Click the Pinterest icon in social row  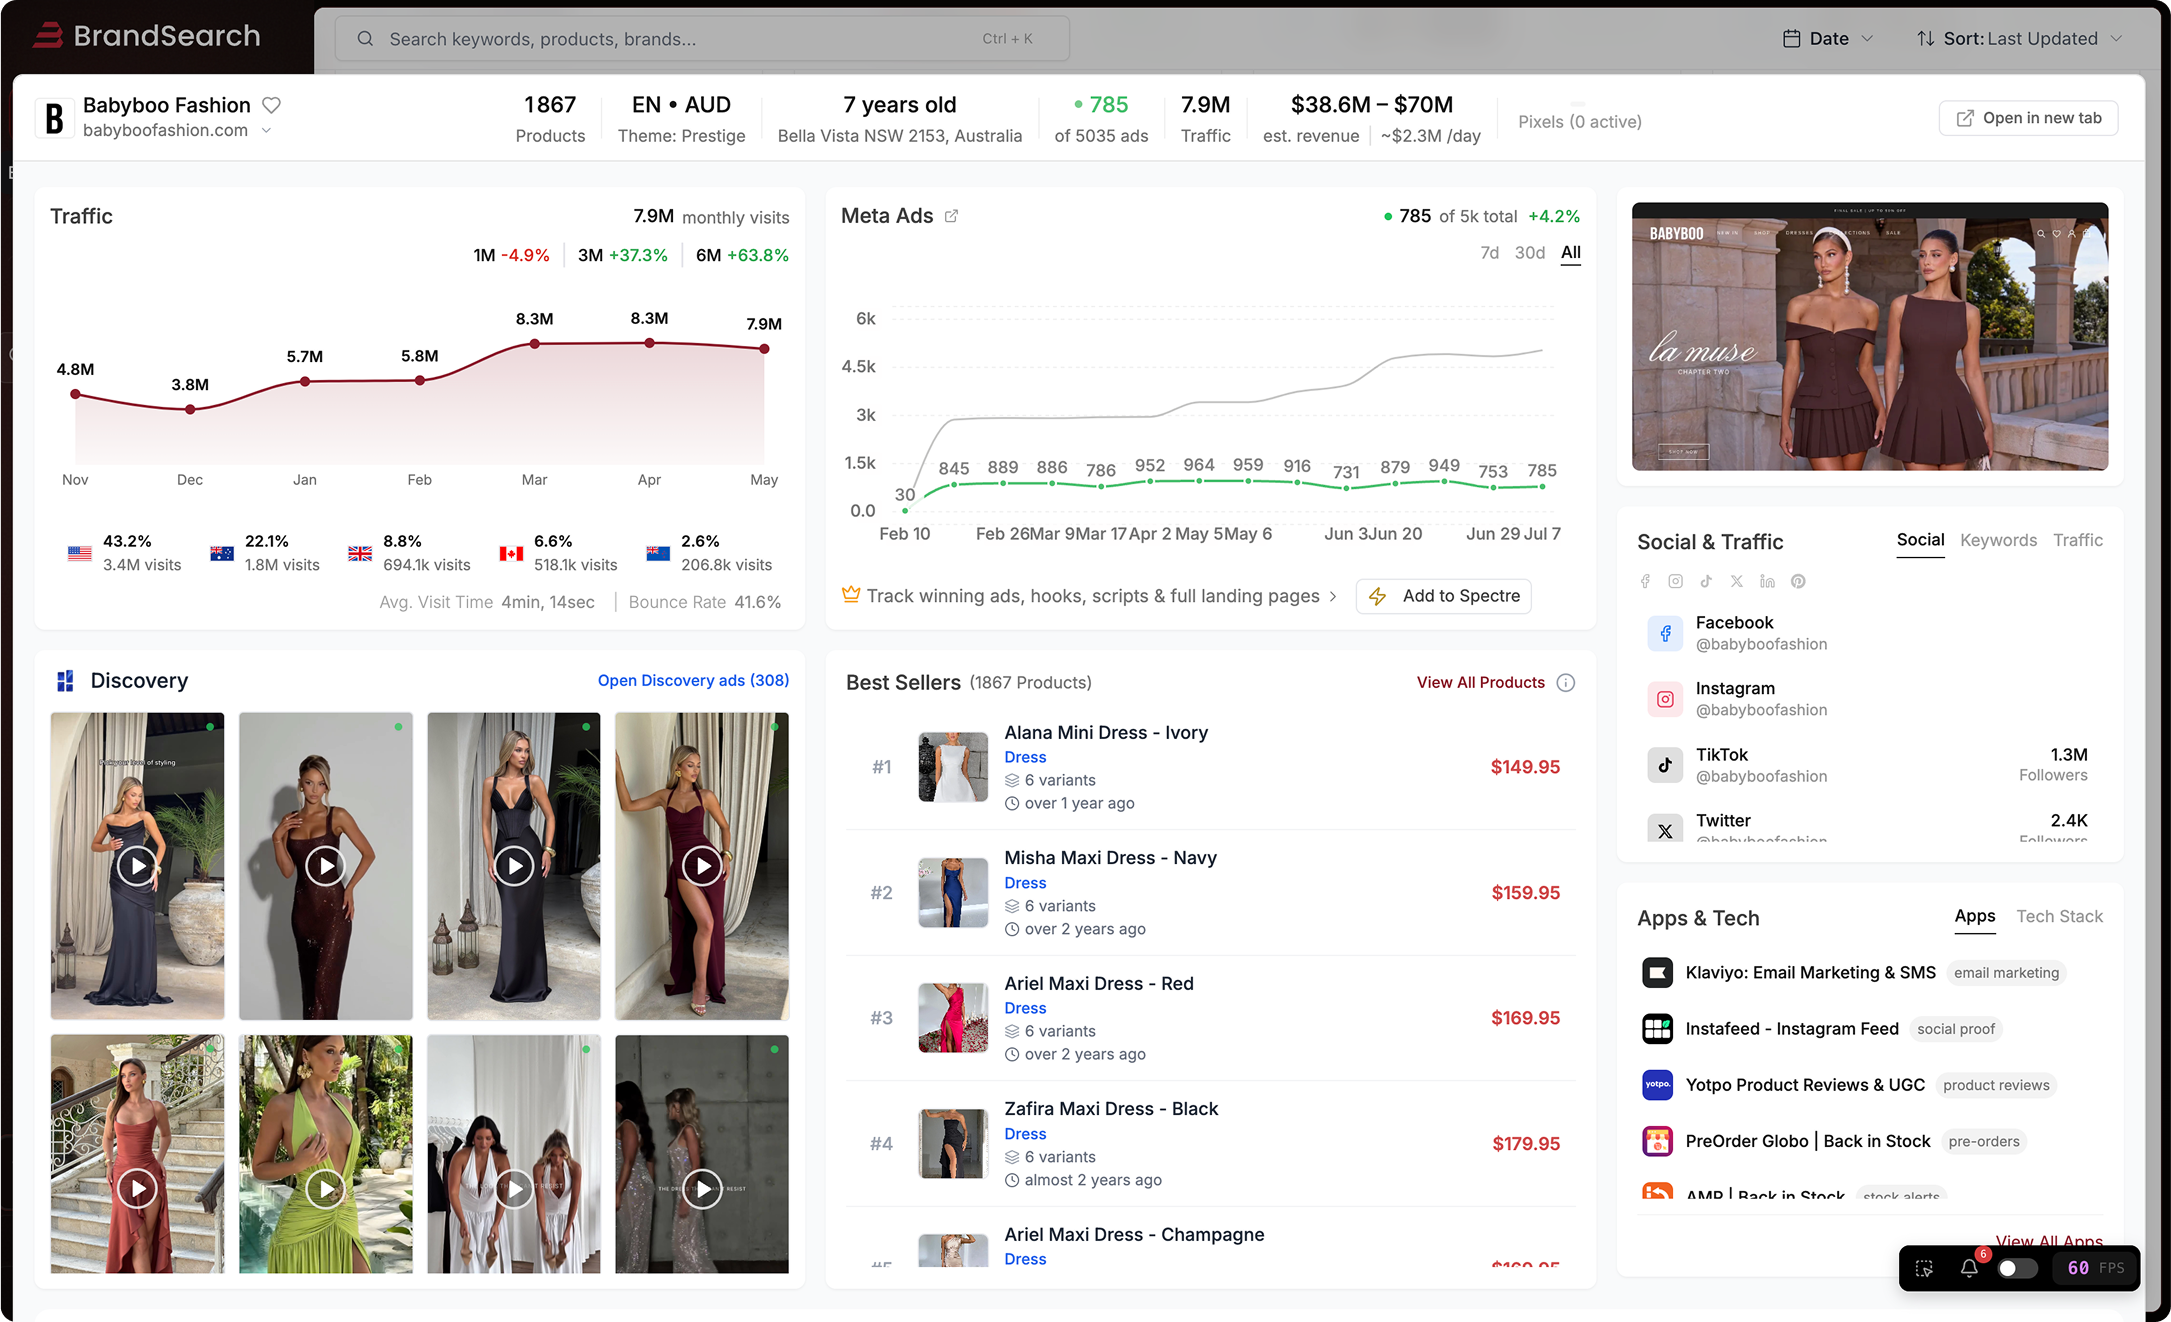tap(1798, 581)
